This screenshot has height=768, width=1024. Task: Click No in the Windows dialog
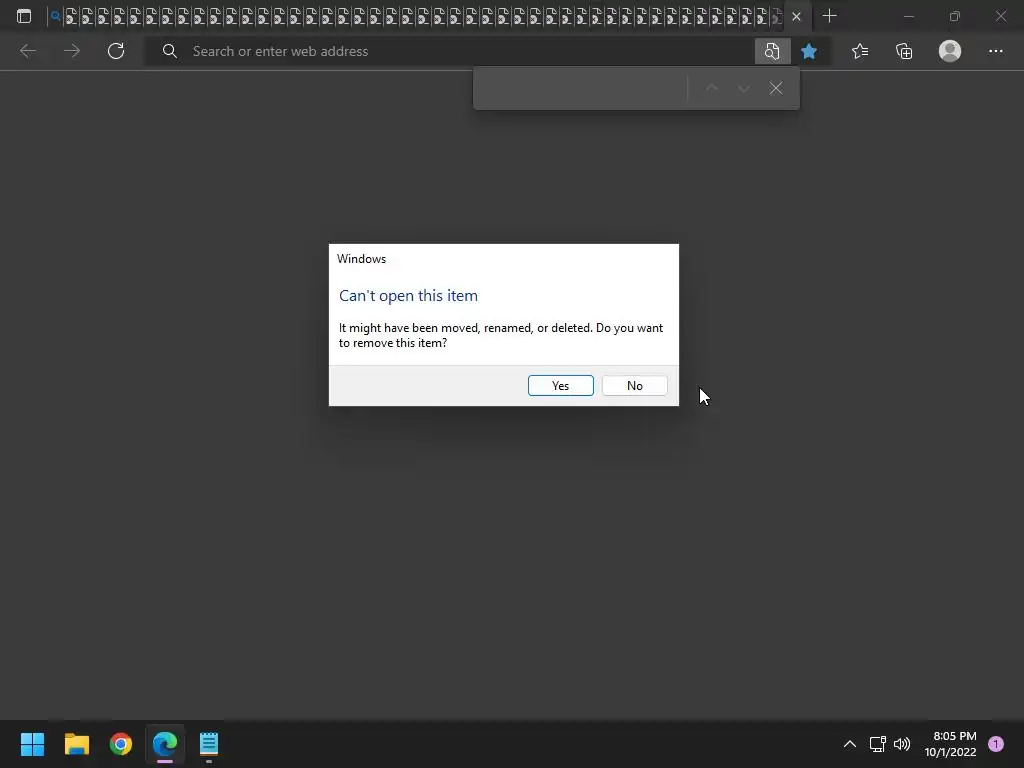(x=634, y=385)
